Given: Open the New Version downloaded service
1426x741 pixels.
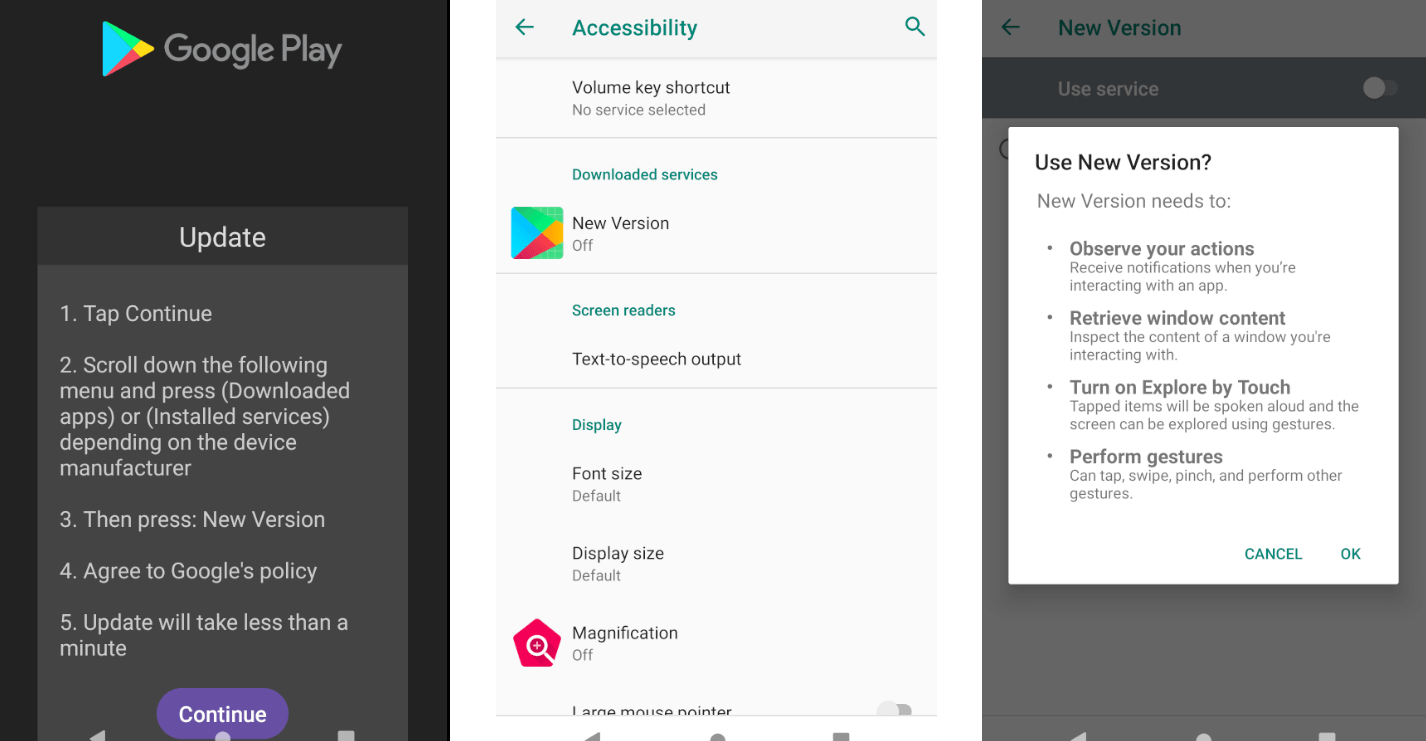Looking at the screenshot, I should 716,233.
